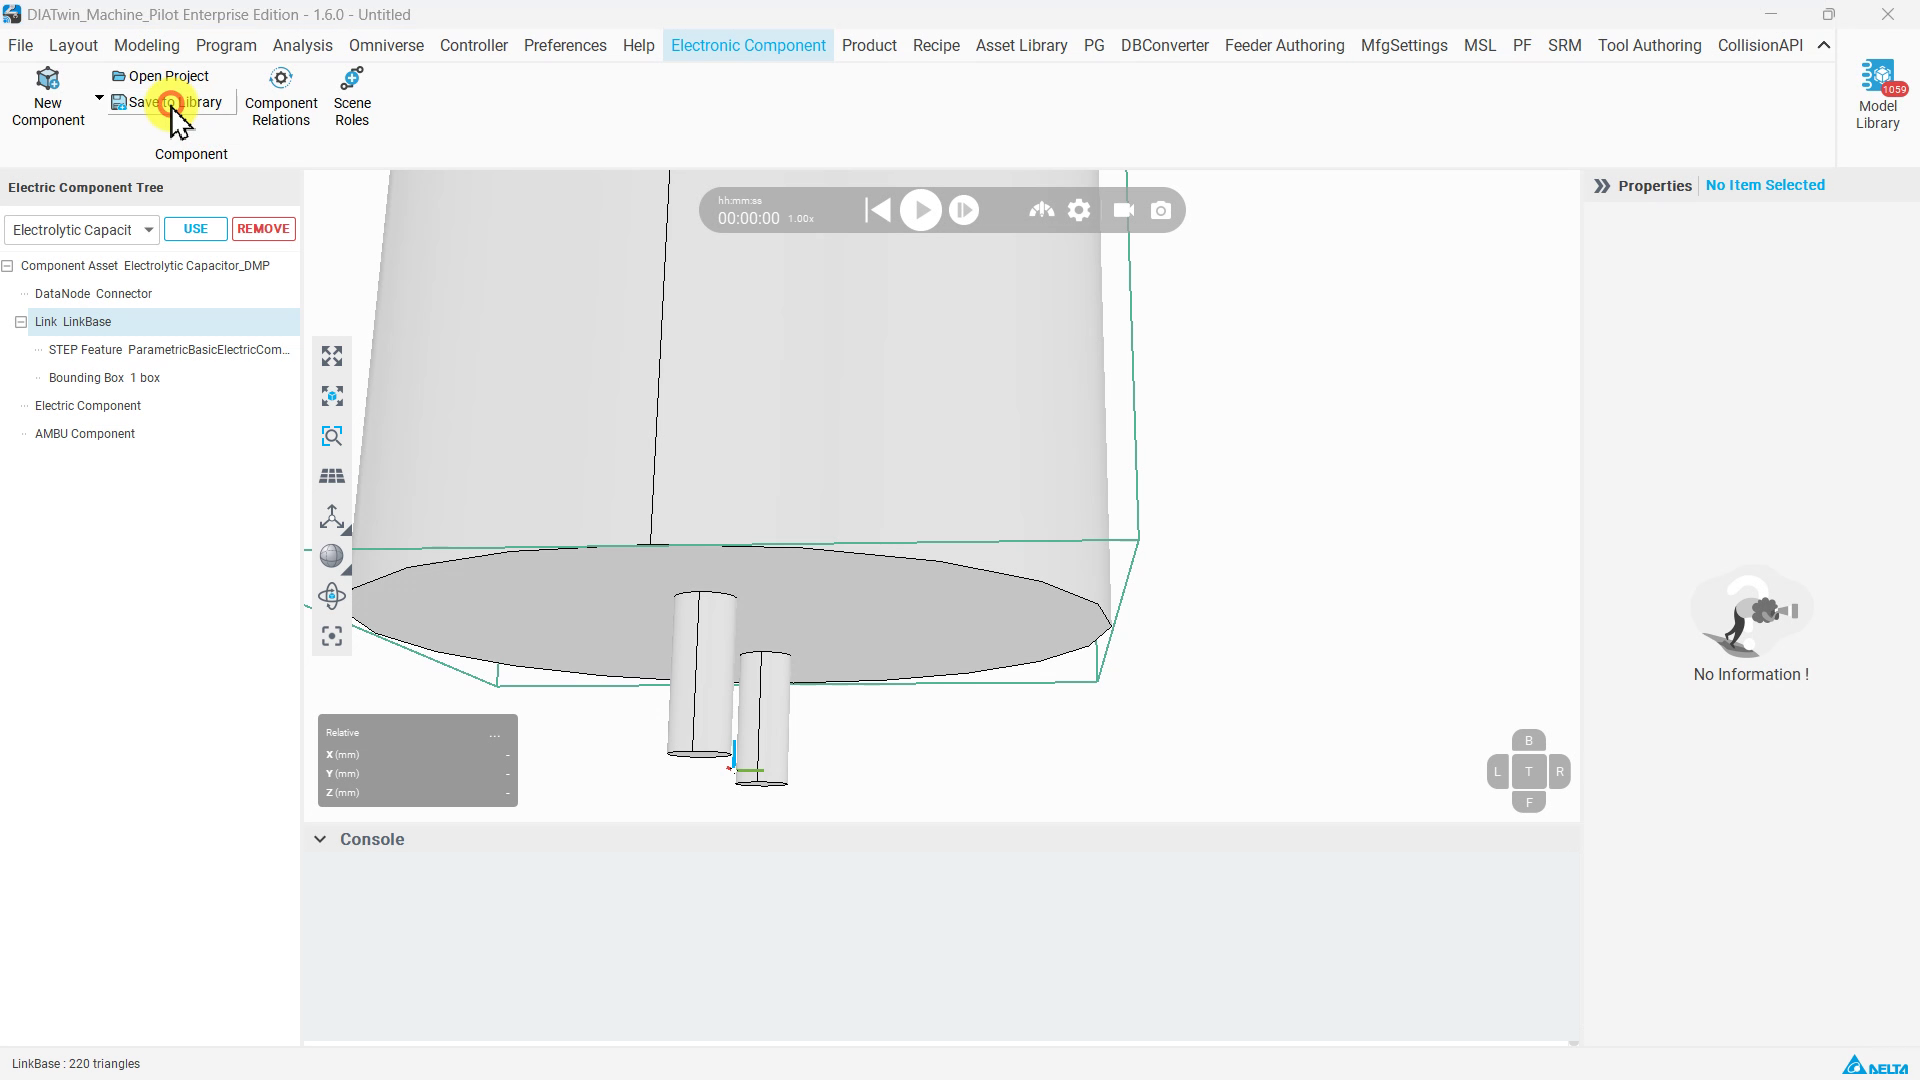
Task: Open simulation settings gear
Action: click(x=1079, y=211)
